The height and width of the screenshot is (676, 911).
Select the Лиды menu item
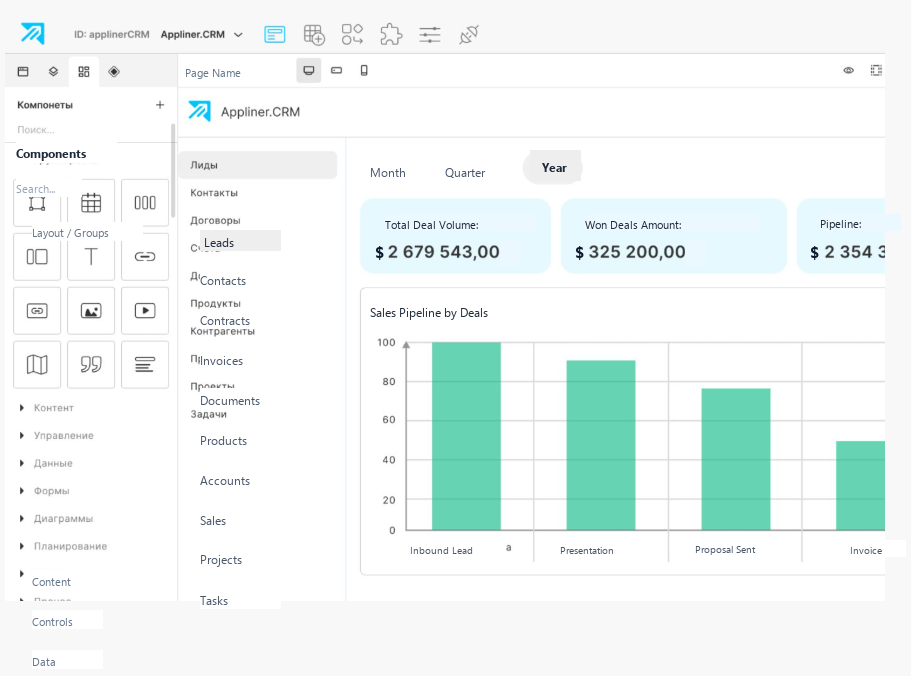point(257,165)
